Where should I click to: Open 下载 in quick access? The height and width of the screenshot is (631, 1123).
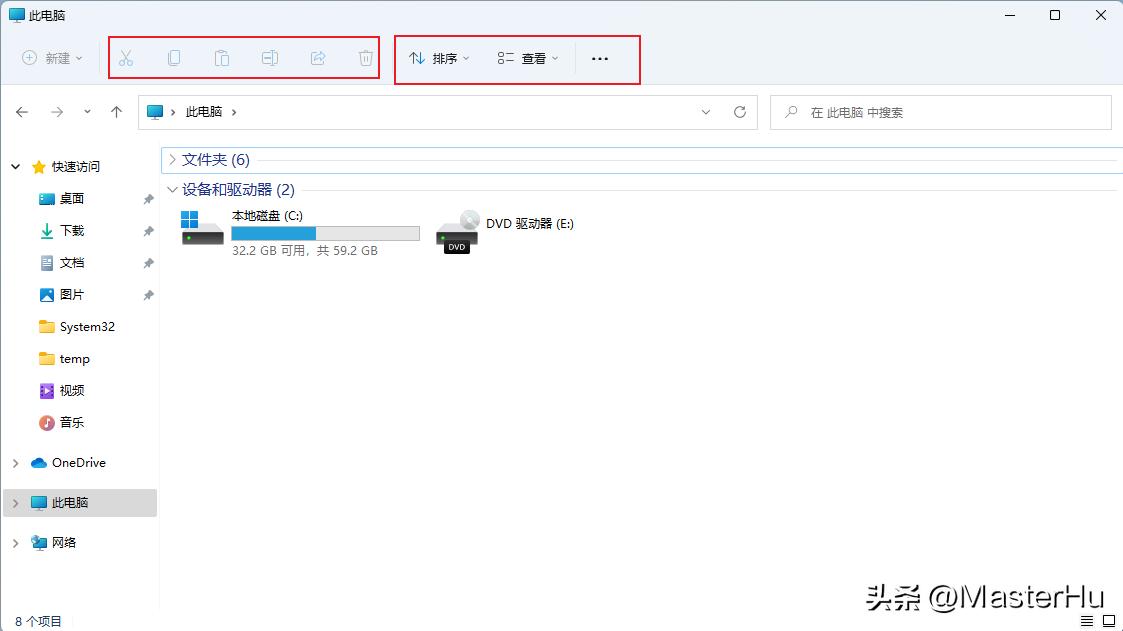click(72, 231)
